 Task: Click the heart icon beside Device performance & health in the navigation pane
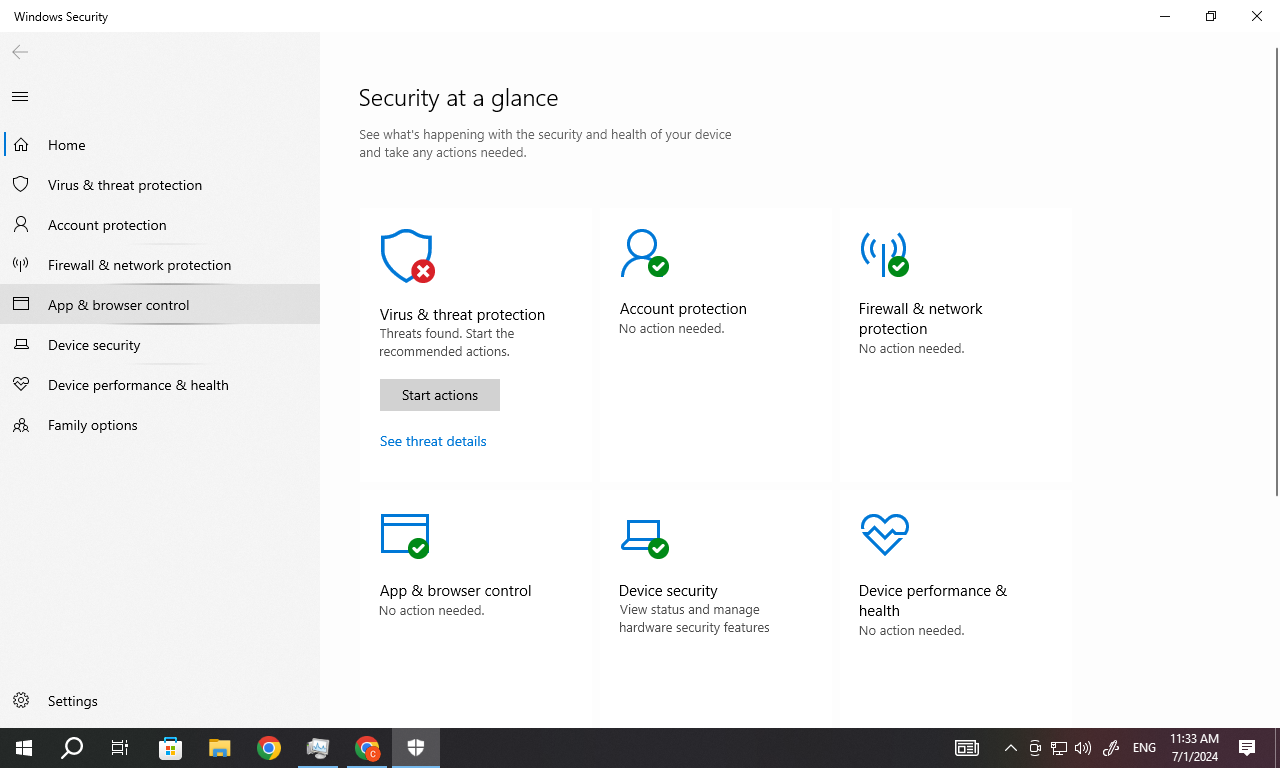pyautogui.click(x=20, y=385)
